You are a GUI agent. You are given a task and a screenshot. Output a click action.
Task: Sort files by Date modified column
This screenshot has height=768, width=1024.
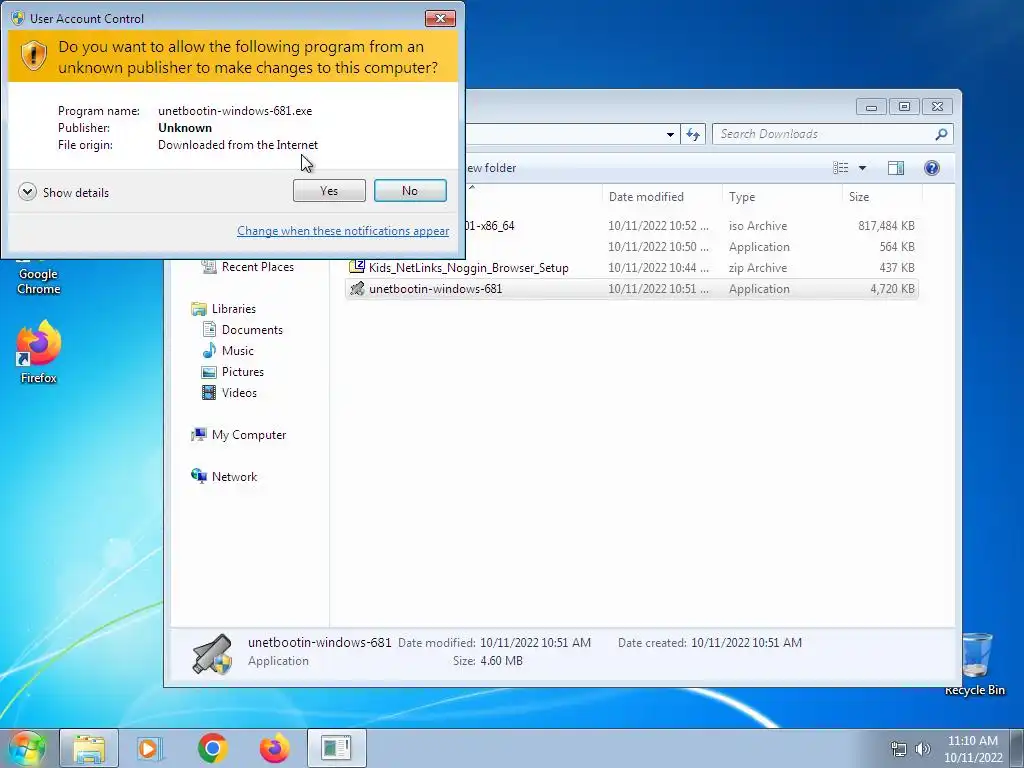pos(662,197)
